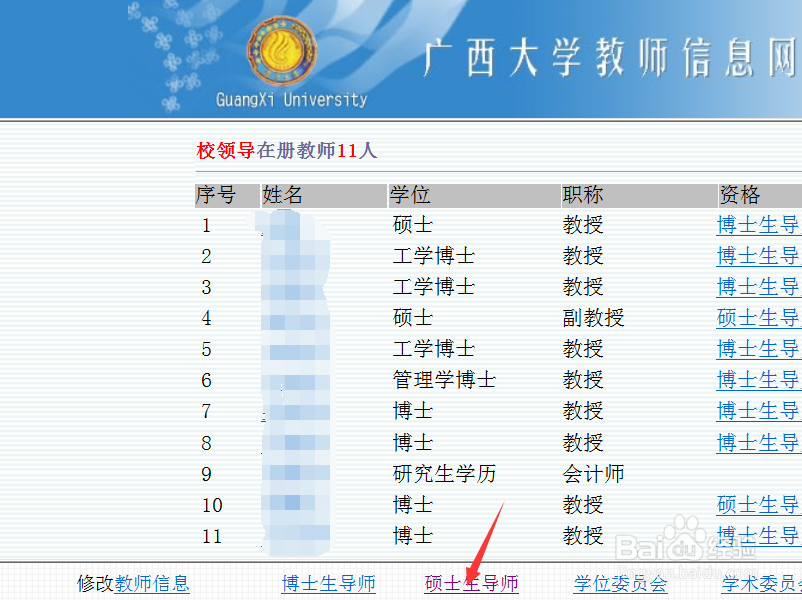Open the 硕士生导师 link marked by red arrow
Screen dimensions: 802x600
click(x=470, y=585)
